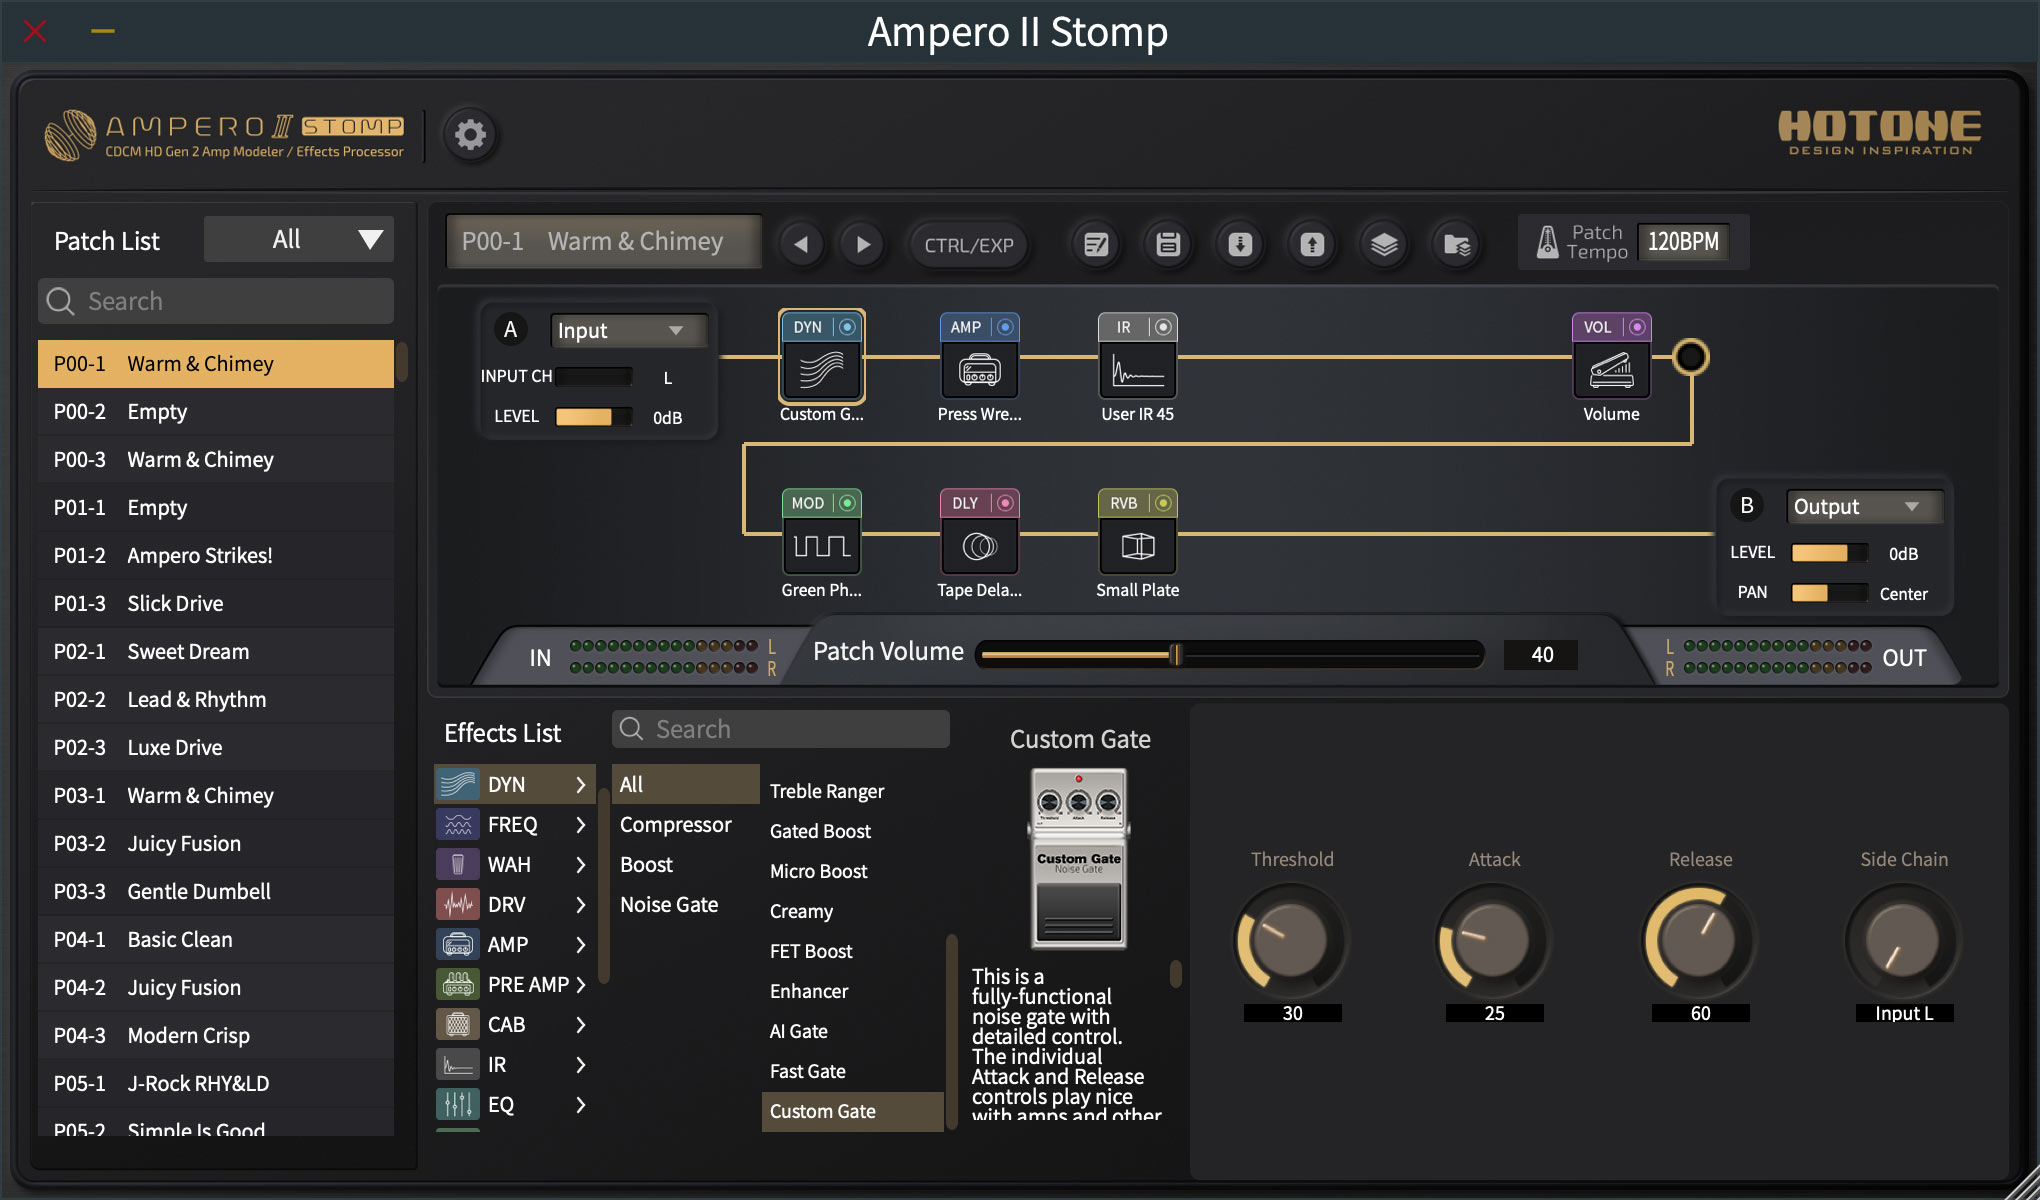The image size is (2040, 1200).
Task: Click the CTRL/EXP button
Action: [966, 243]
